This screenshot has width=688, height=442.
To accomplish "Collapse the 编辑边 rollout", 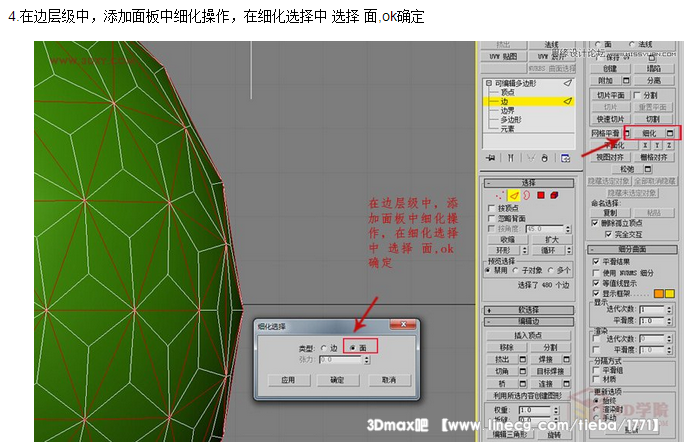I will (529, 321).
